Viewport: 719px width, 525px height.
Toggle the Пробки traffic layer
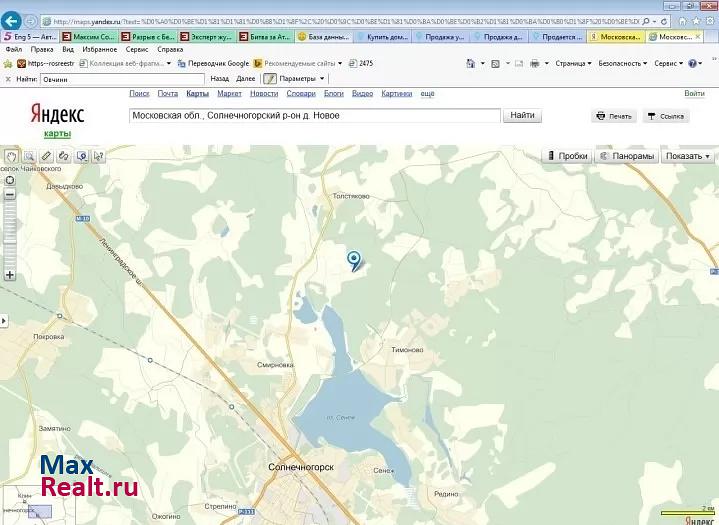click(566, 156)
